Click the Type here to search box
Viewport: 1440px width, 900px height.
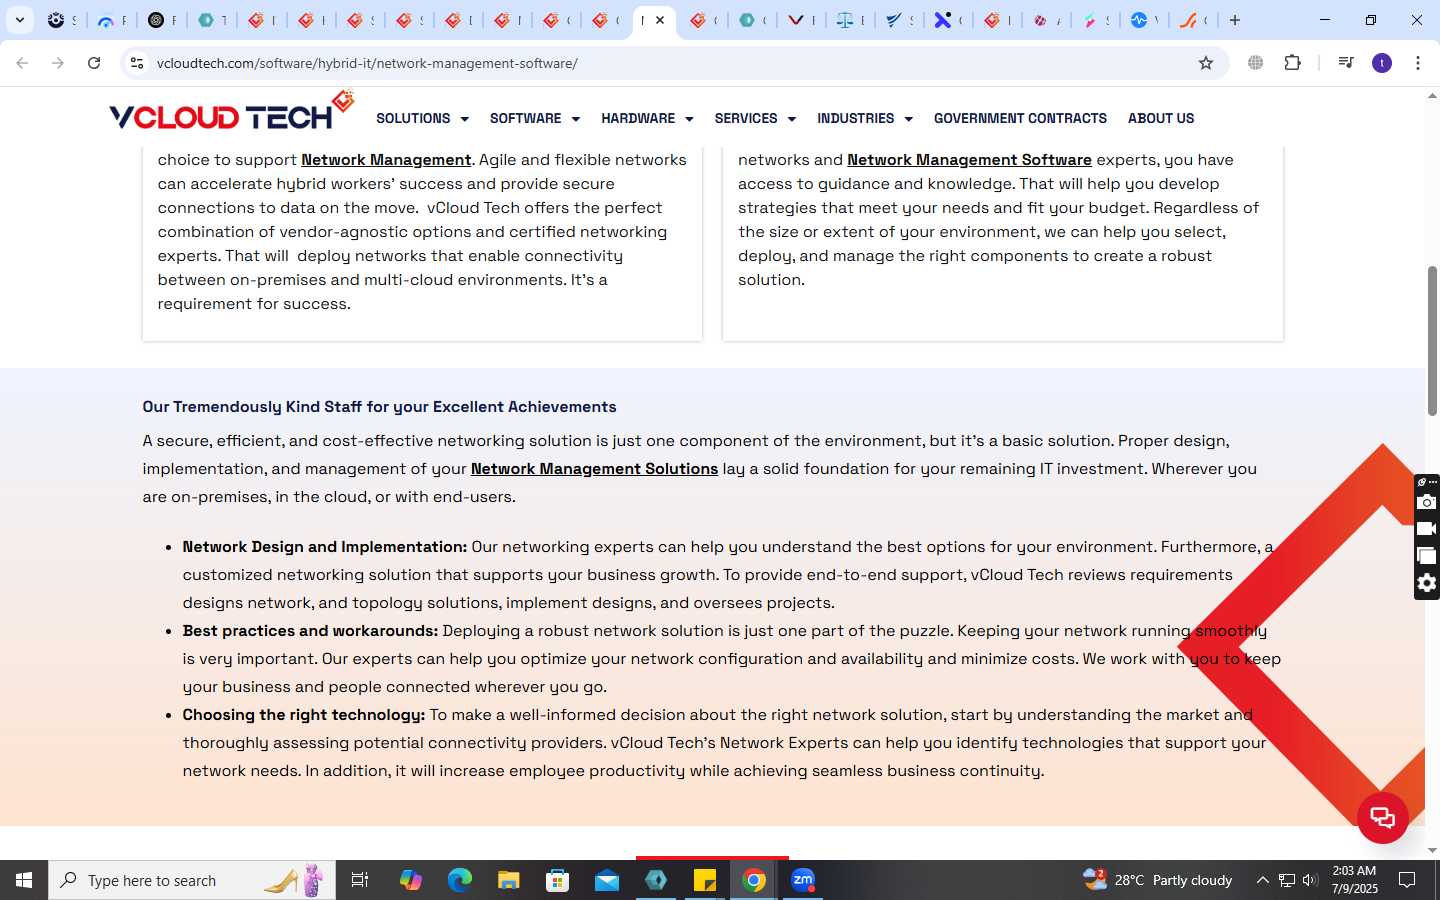pyautogui.click(x=192, y=880)
